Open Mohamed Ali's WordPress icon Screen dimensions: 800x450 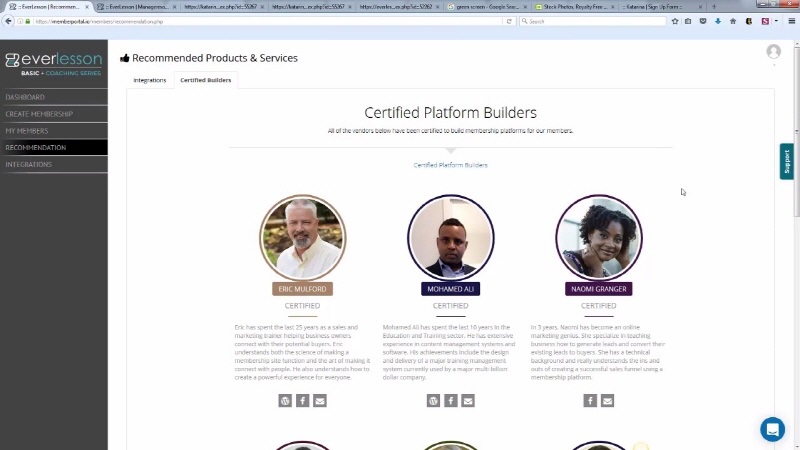433,401
